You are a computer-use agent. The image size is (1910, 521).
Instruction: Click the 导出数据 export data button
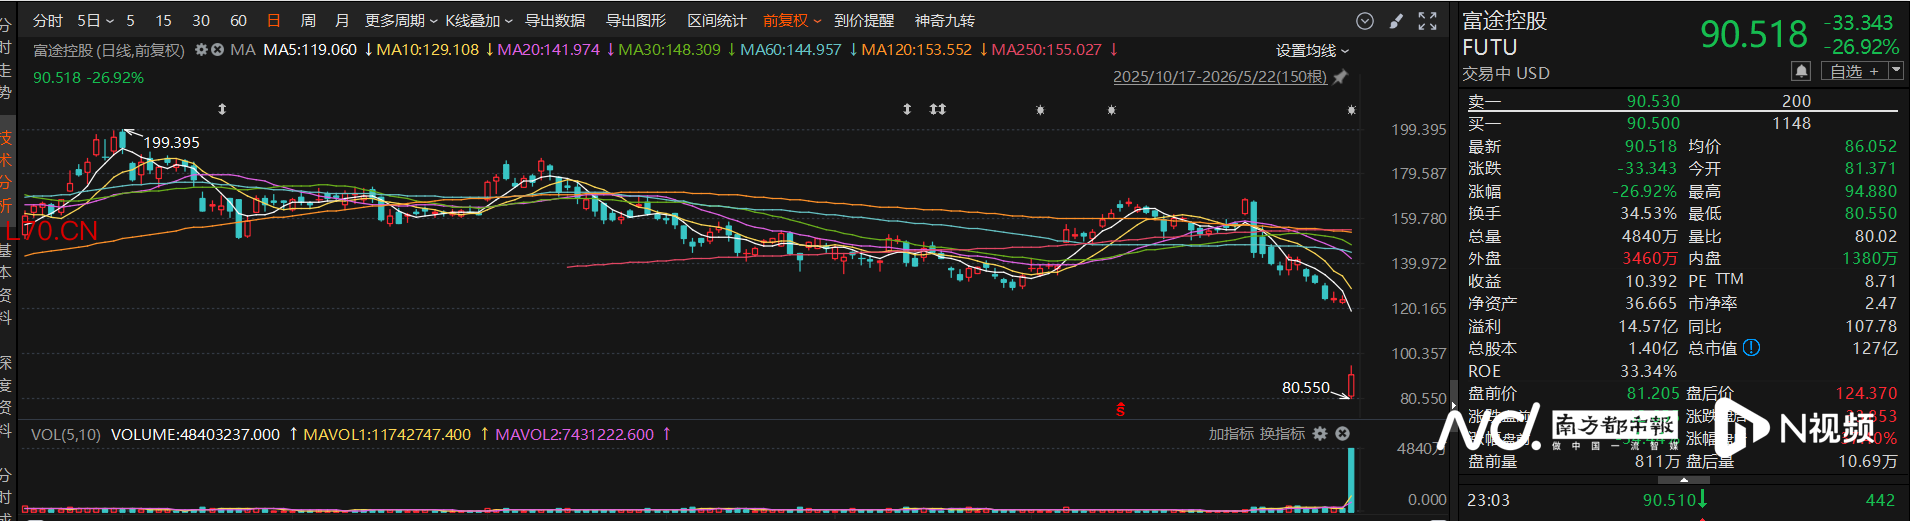pos(555,20)
